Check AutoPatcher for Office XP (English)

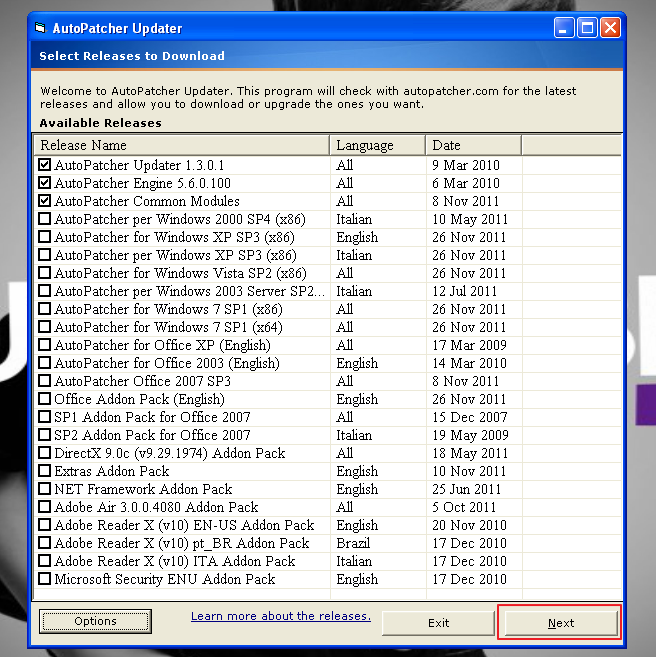[x=44, y=345]
